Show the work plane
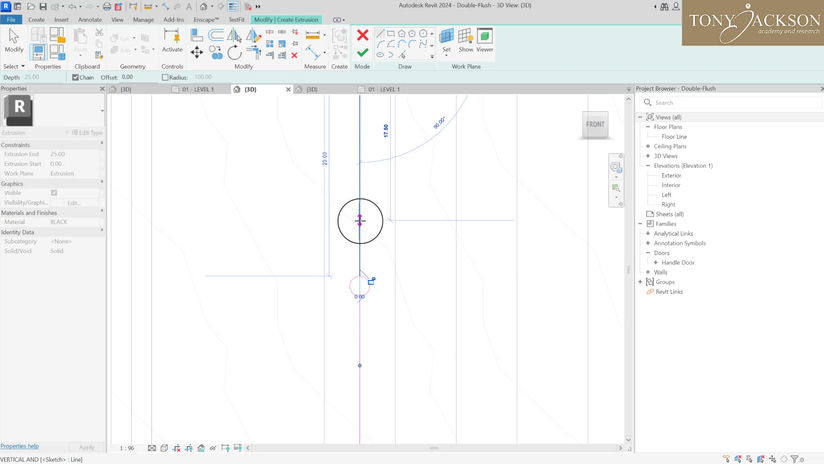 point(466,40)
